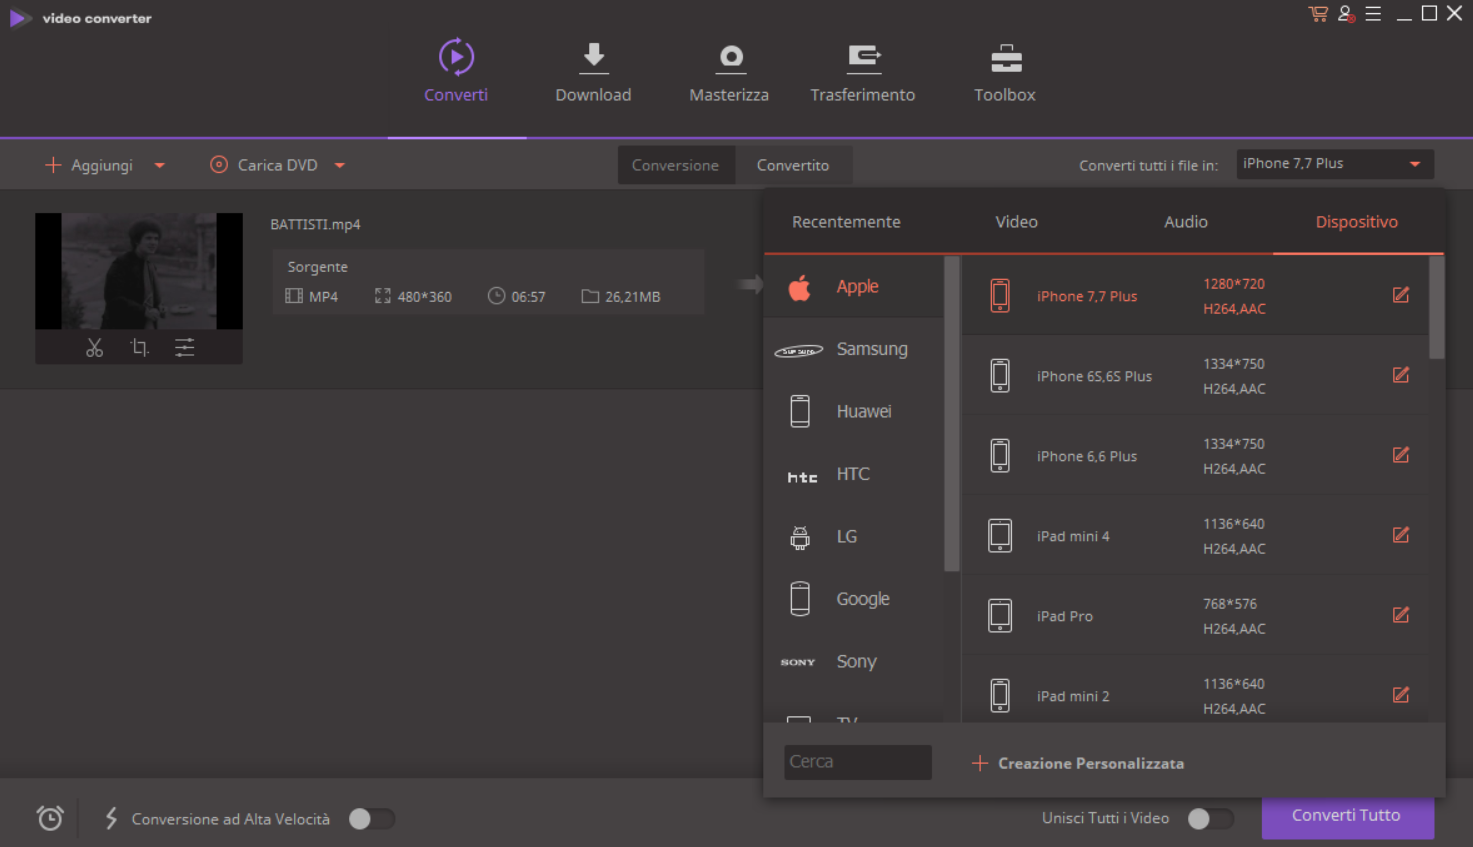The width and height of the screenshot is (1473, 847).
Task: Click the brand list scrollbar
Action: (951, 414)
